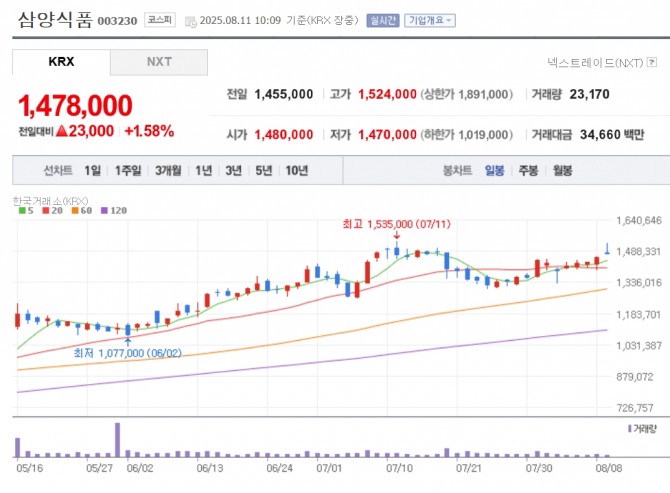Viewport: 670px width, 493px height.
Task: Show the 일봉 daily candlestick chart
Action: [x=494, y=171]
